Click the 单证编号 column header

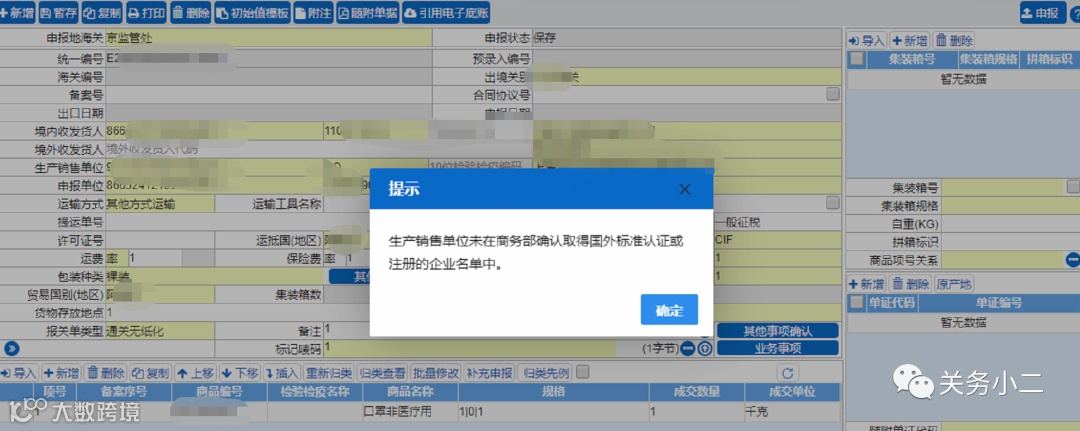(x=999, y=302)
